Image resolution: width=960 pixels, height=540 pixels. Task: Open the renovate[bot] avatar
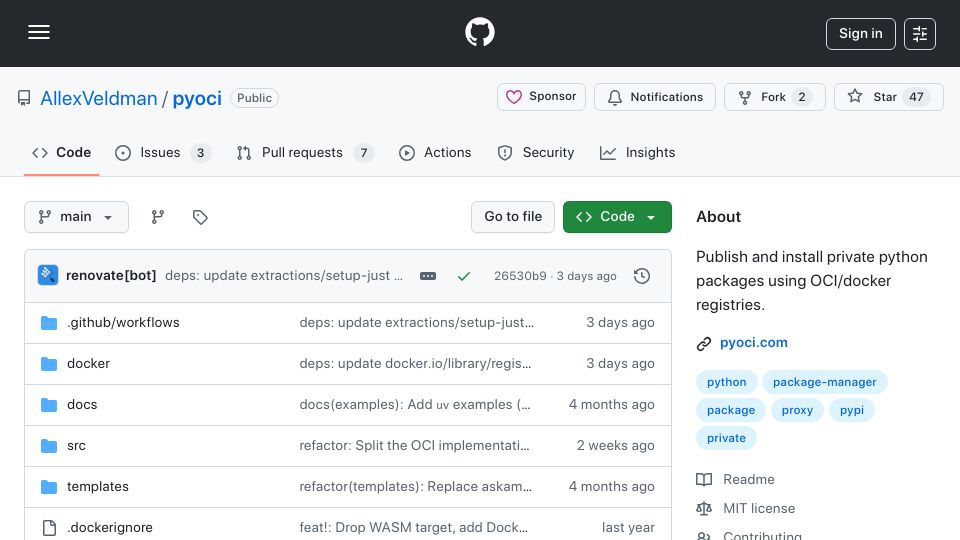click(x=48, y=276)
